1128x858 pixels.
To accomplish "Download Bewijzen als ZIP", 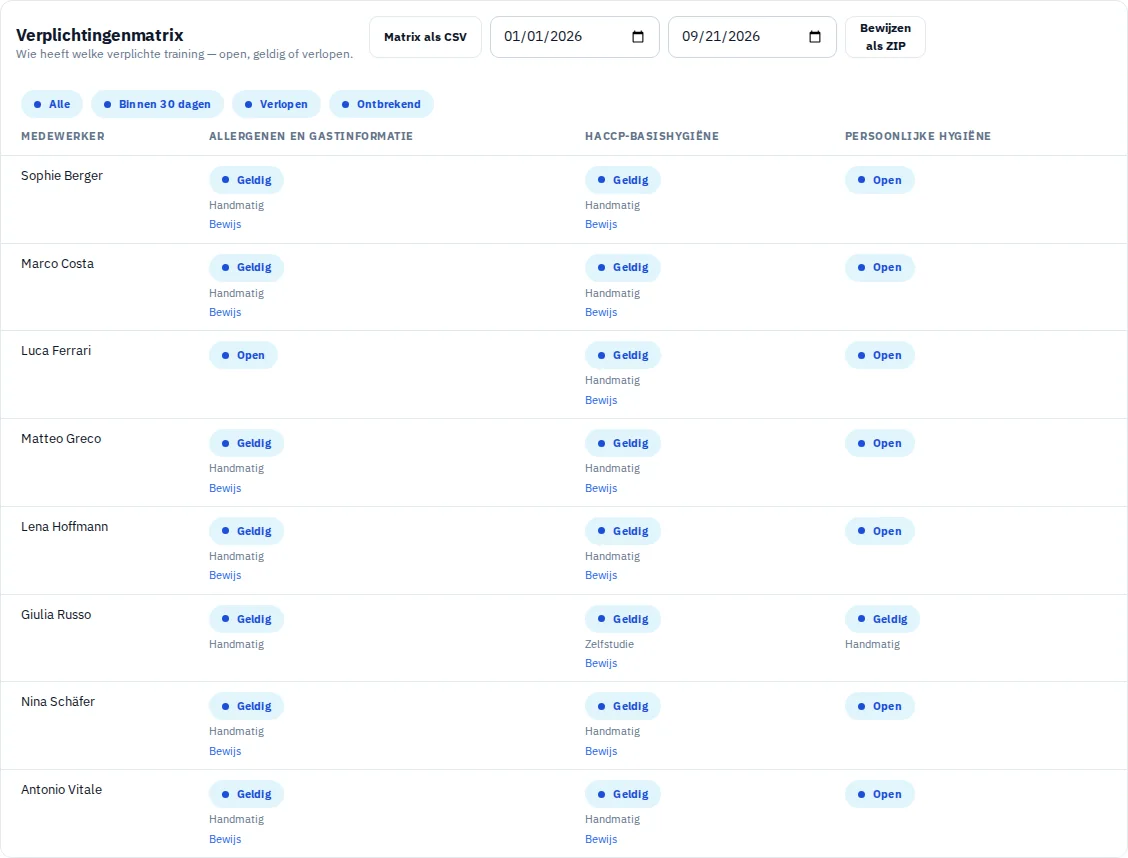I will 885,37.
